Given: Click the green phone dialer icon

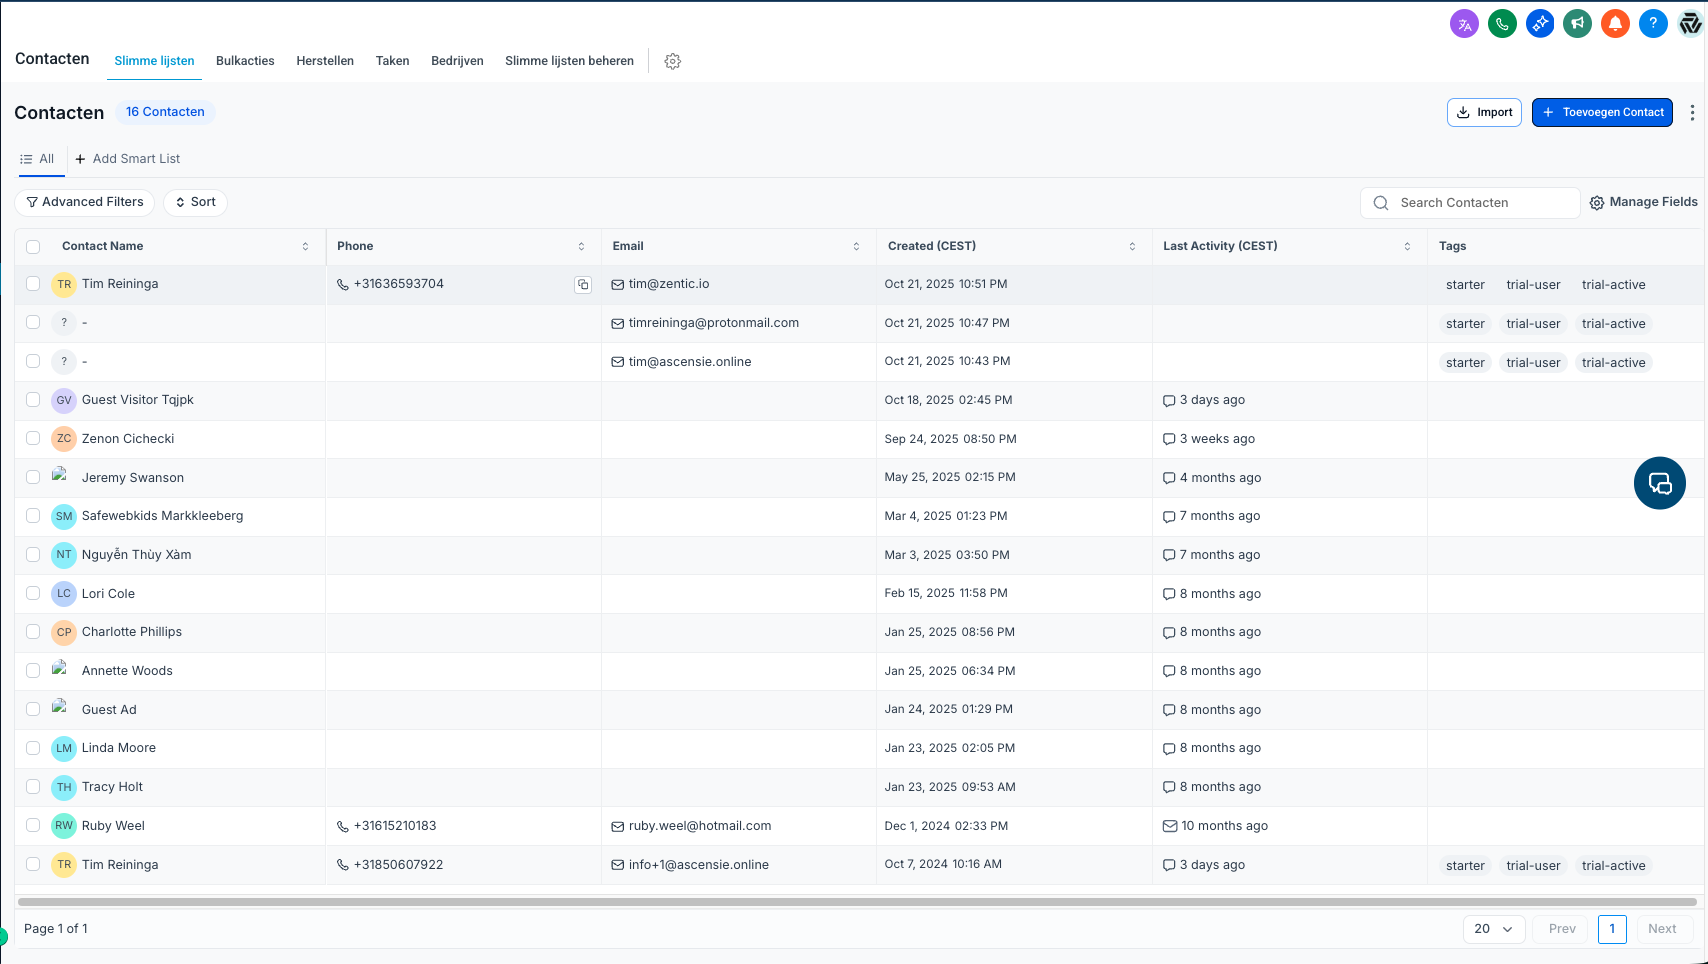Looking at the screenshot, I should tap(1502, 24).
